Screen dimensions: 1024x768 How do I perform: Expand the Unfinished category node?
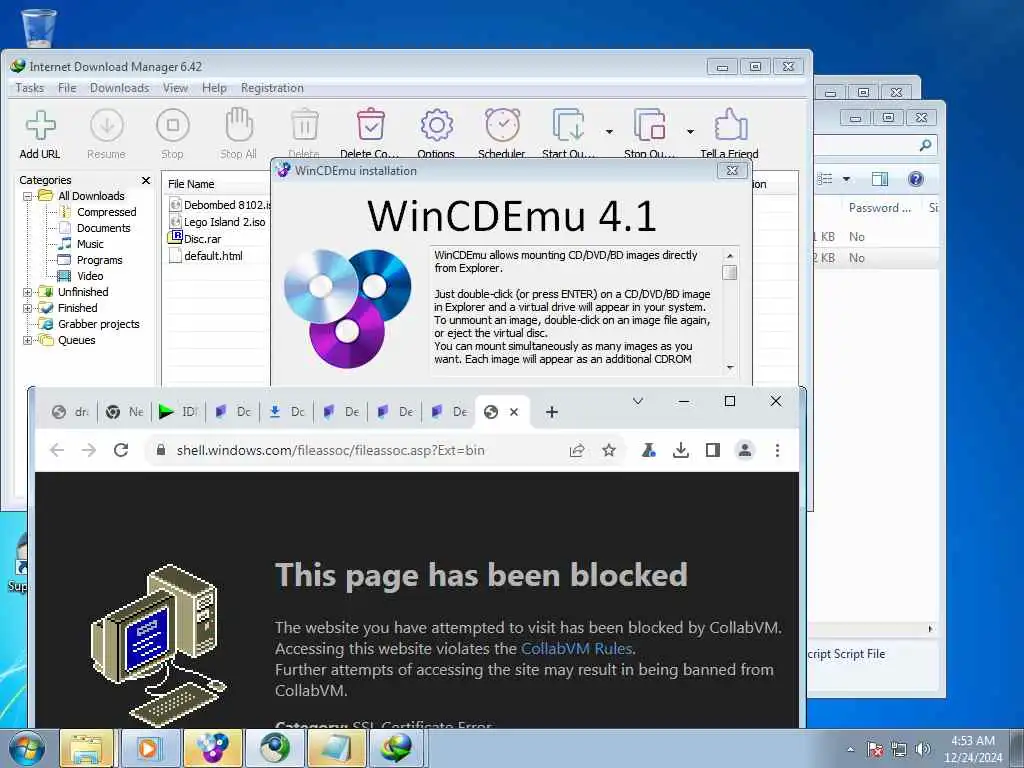tap(27, 292)
